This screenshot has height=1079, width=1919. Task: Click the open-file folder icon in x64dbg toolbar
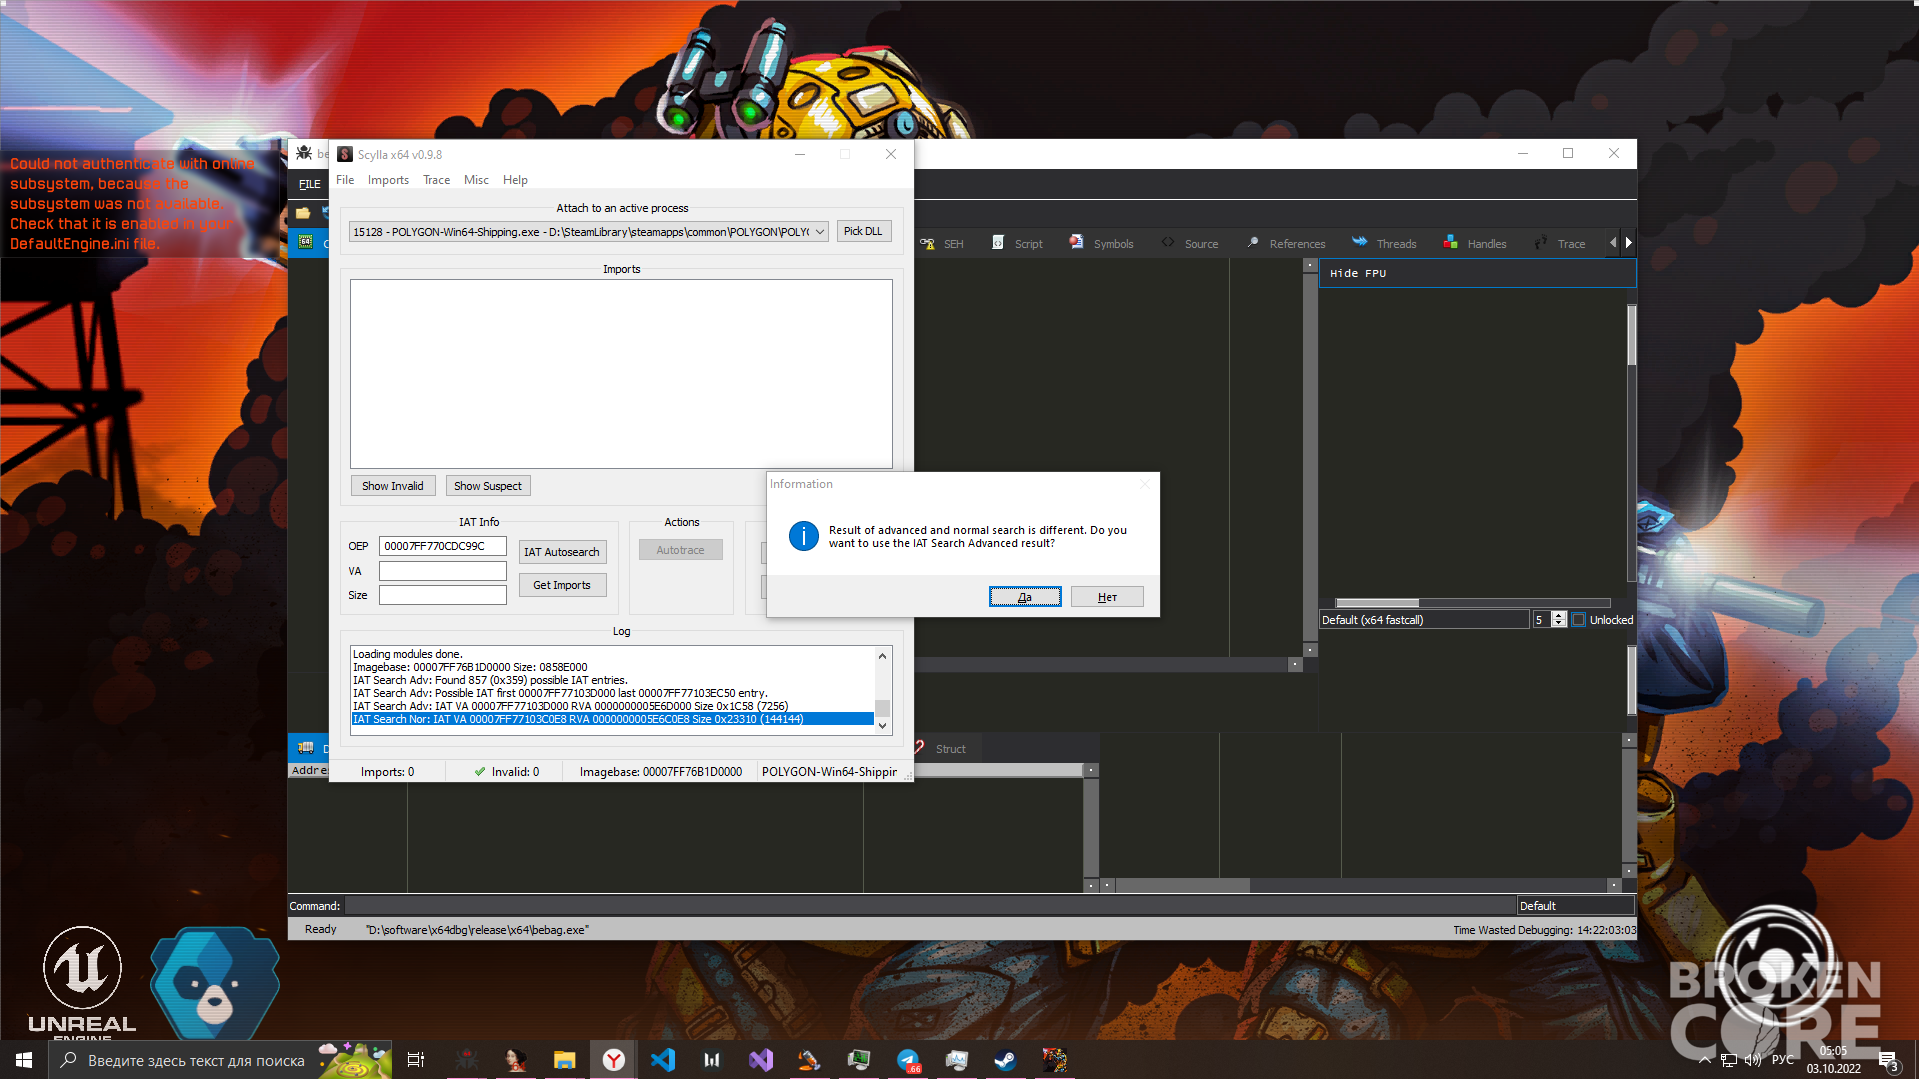pos(303,213)
